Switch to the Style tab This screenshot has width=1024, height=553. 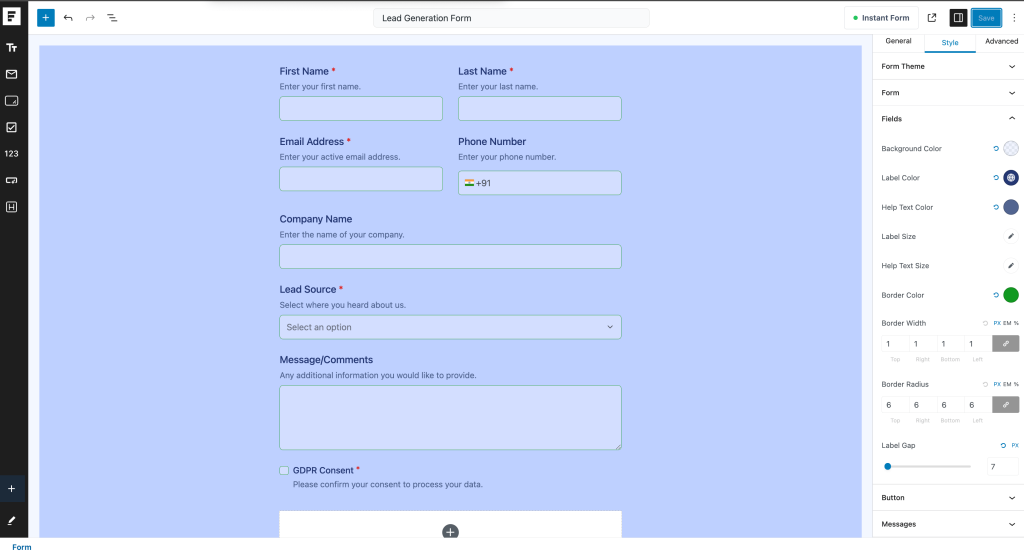click(x=950, y=42)
